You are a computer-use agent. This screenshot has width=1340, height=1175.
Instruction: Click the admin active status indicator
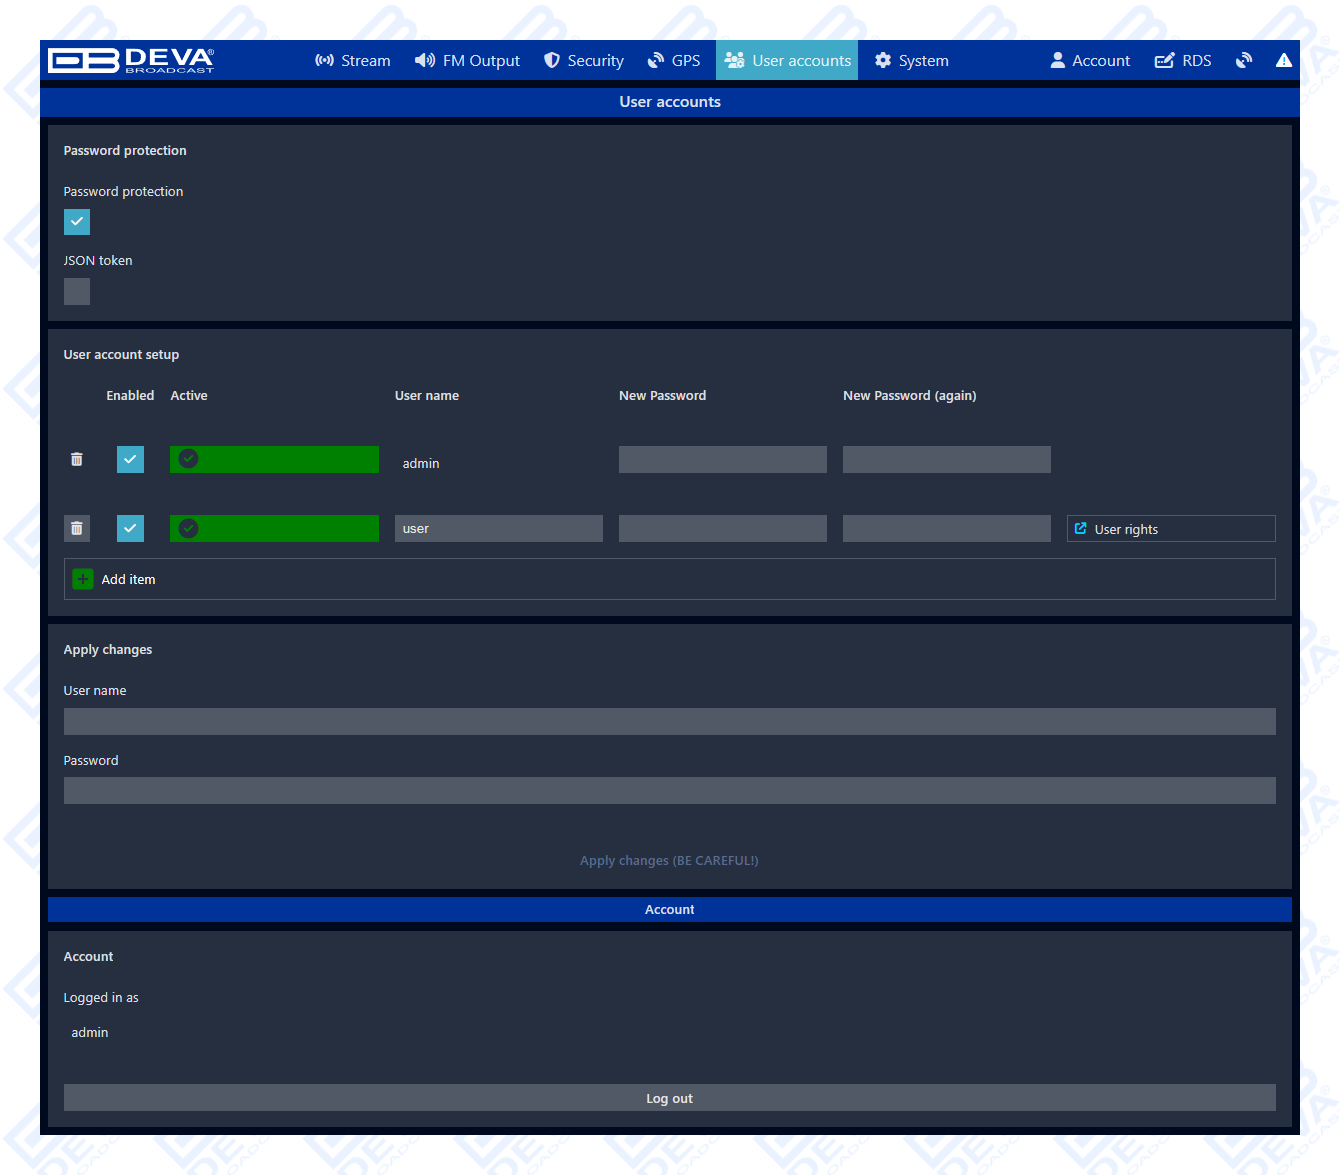[x=274, y=460]
